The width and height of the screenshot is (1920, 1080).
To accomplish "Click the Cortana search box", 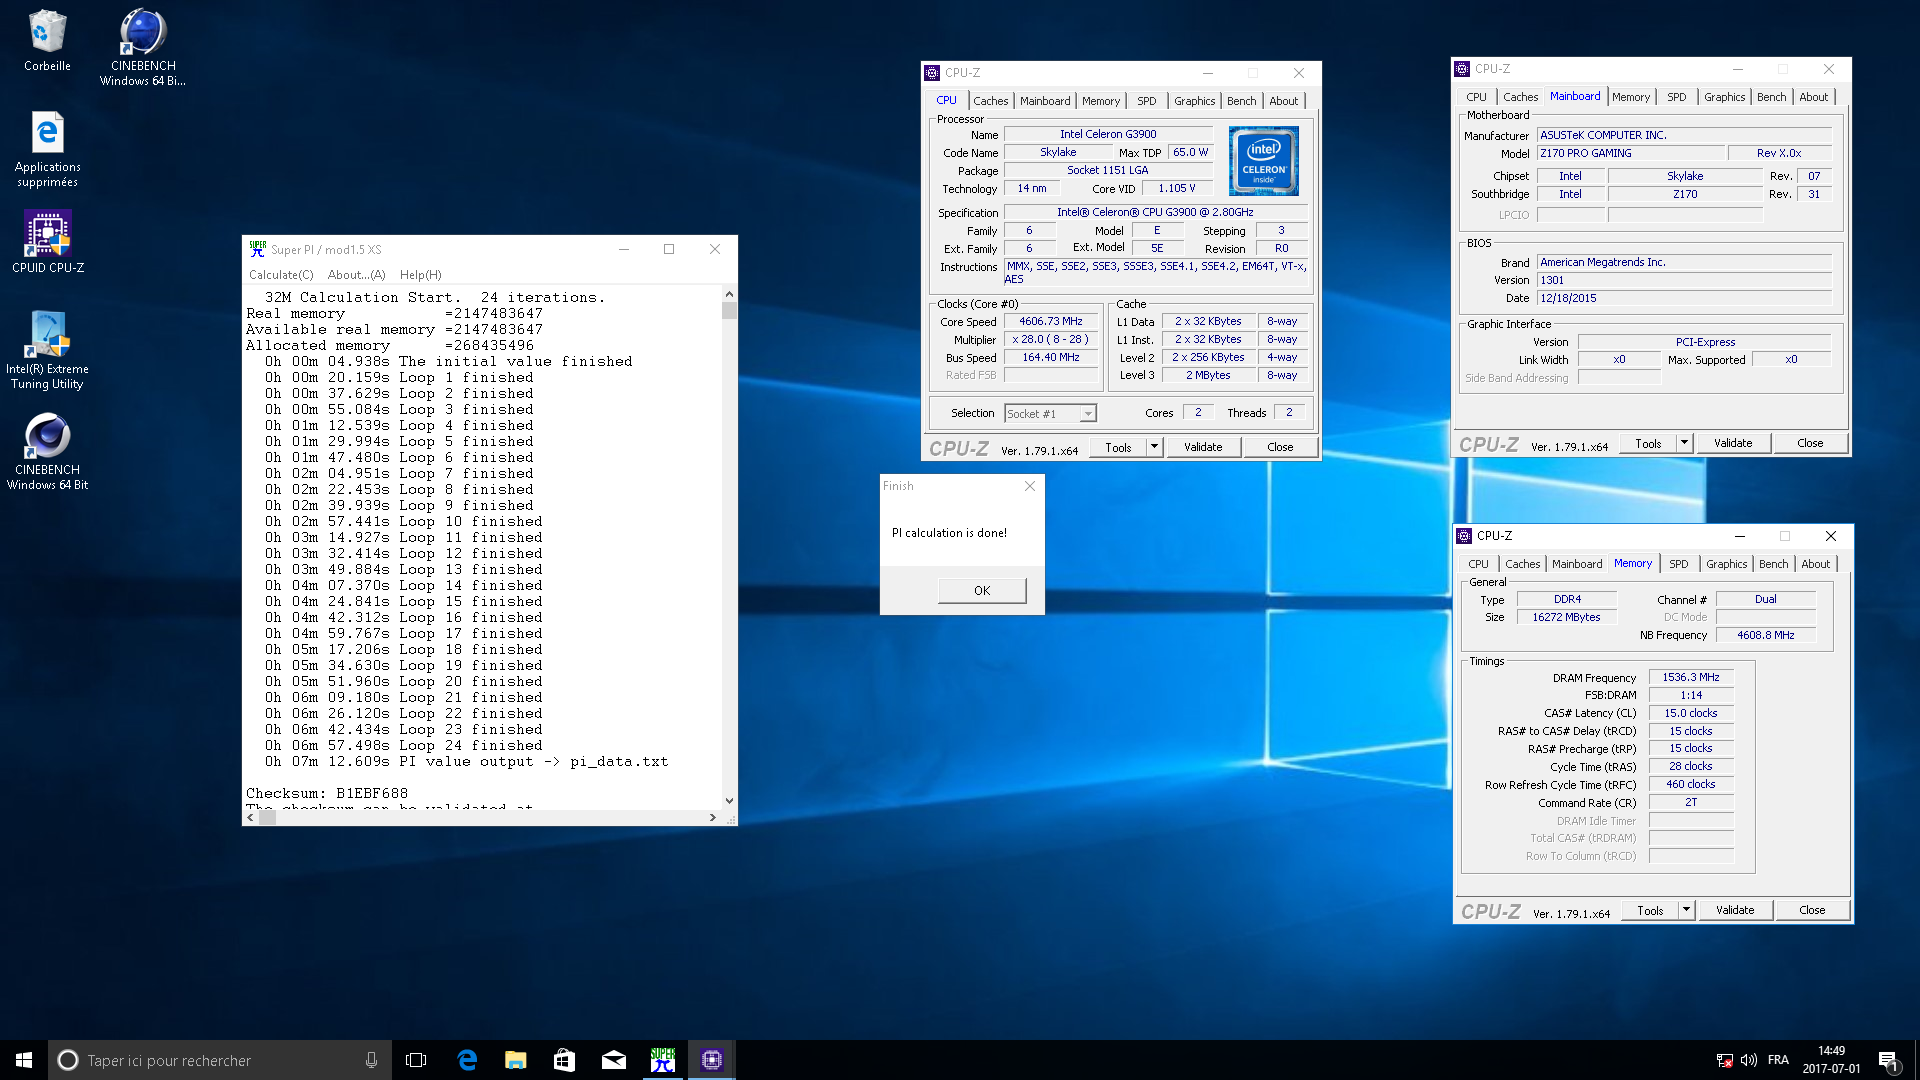I will (218, 1060).
